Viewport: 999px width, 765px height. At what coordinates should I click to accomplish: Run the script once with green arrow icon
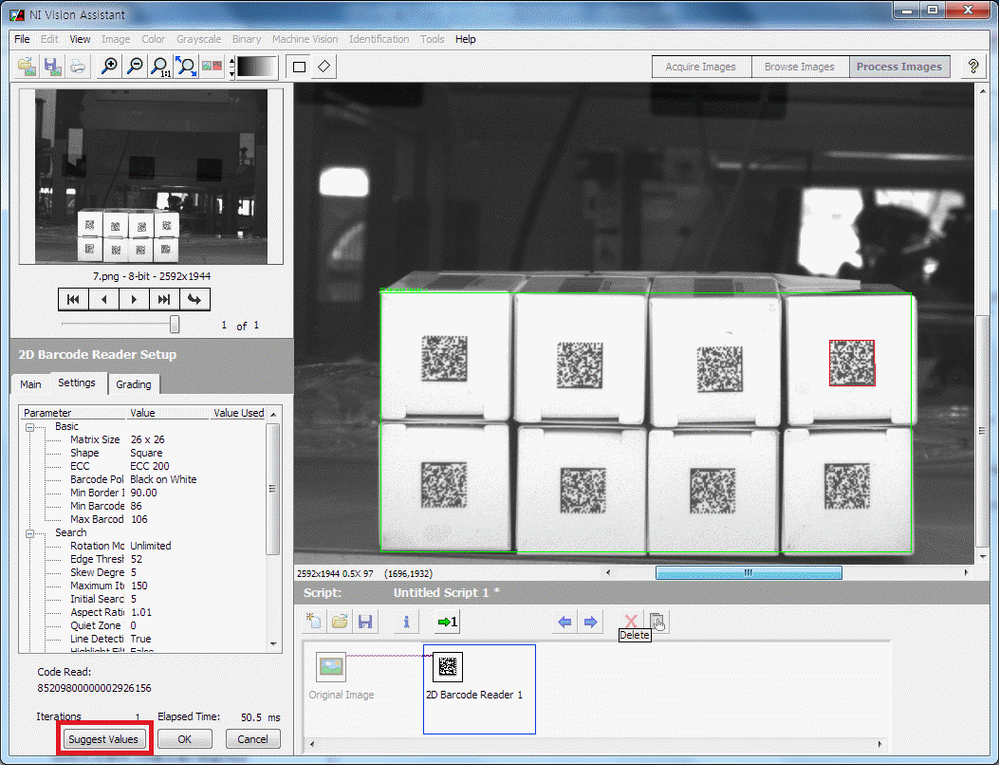(447, 622)
